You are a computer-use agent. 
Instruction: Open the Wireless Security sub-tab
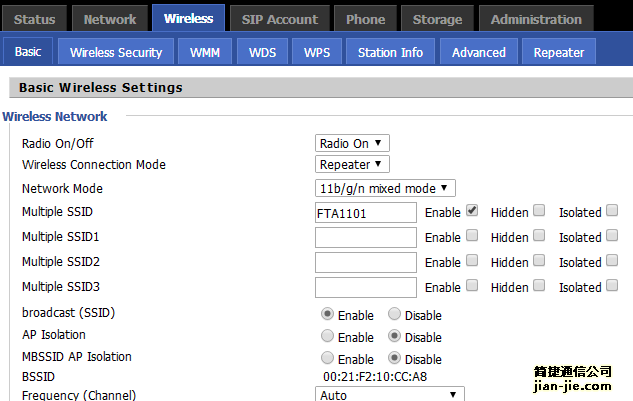click(x=116, y=52)
